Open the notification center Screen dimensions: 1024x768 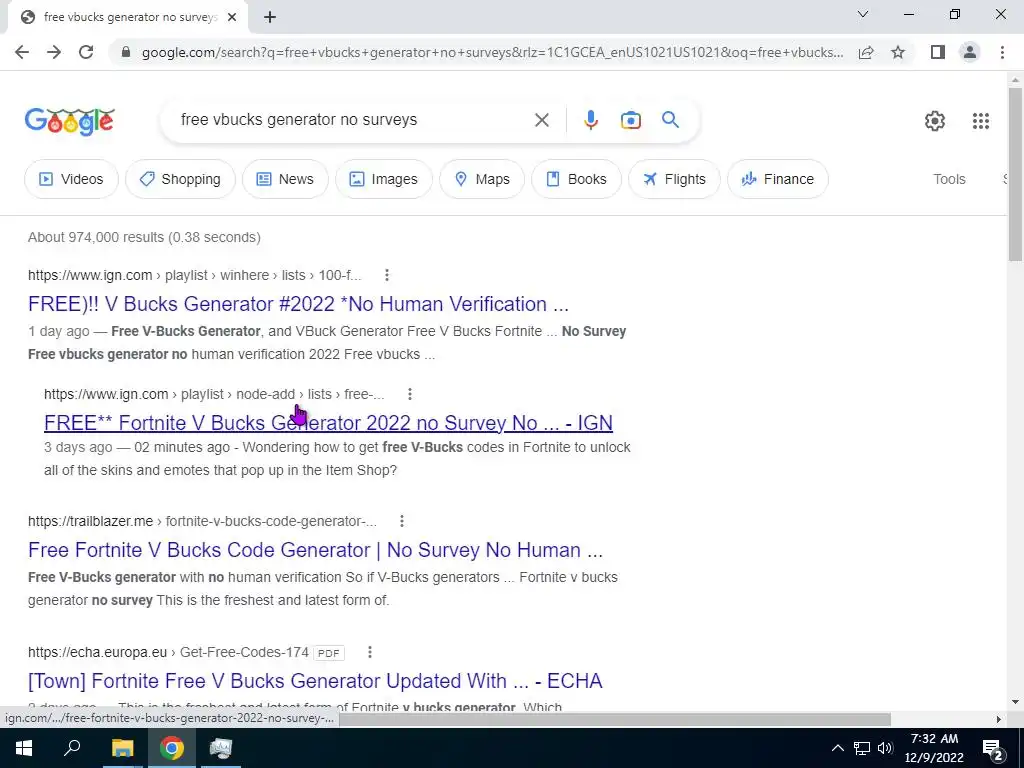[993, 748]
